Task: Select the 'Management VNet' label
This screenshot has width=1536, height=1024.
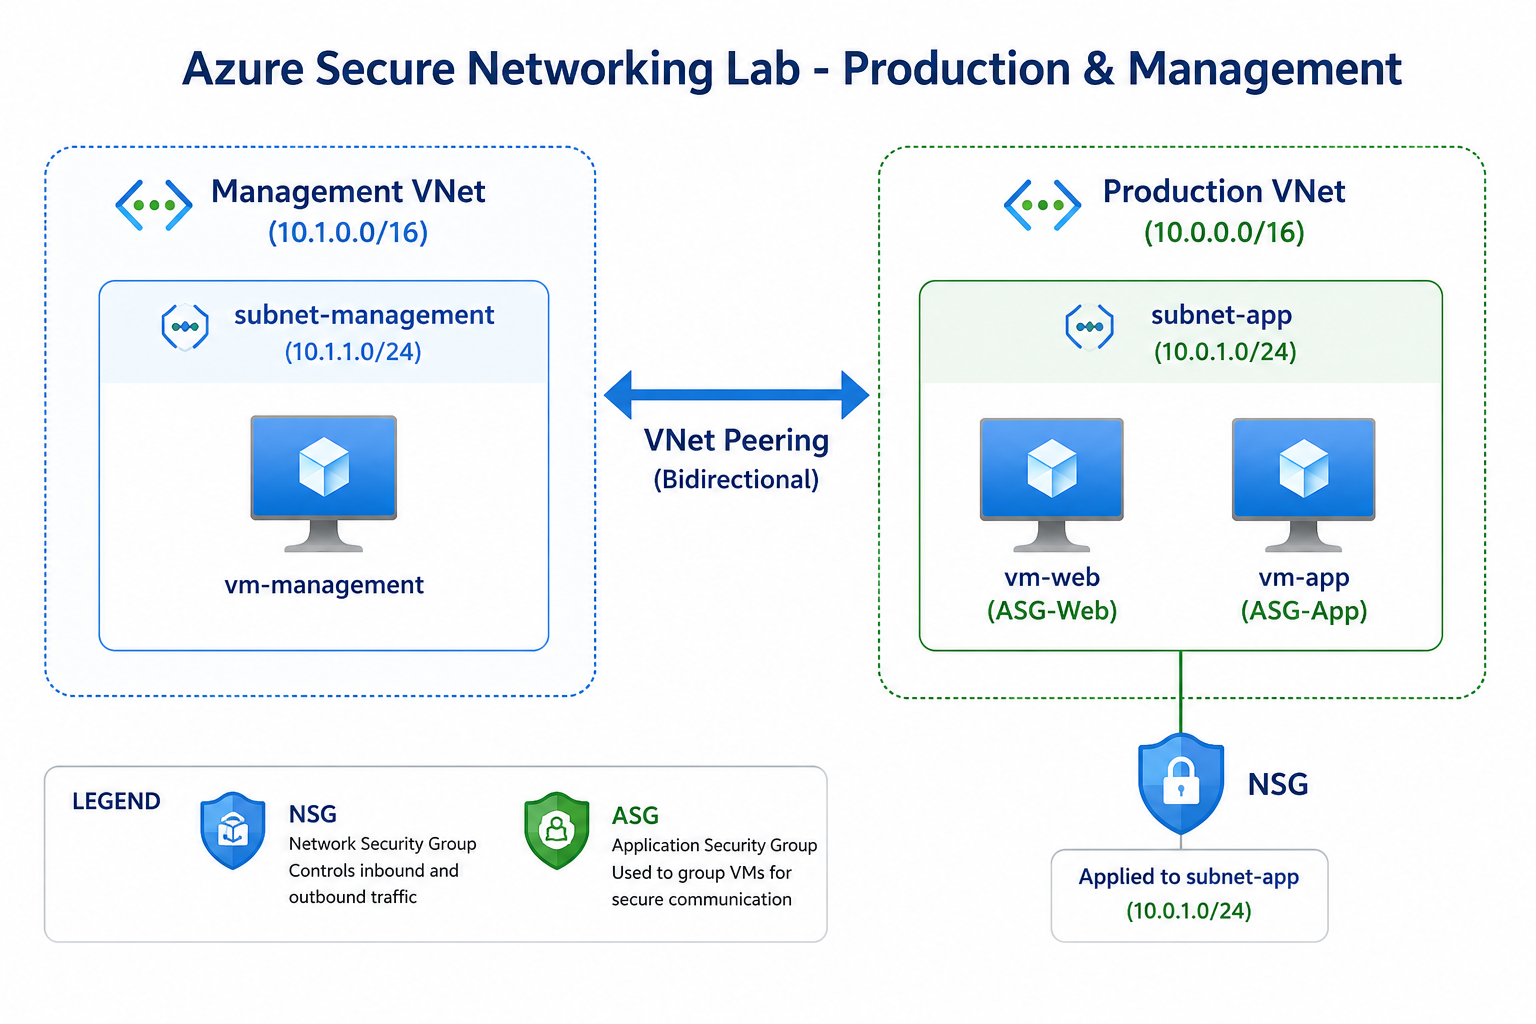Action: (x=348, y=191)
